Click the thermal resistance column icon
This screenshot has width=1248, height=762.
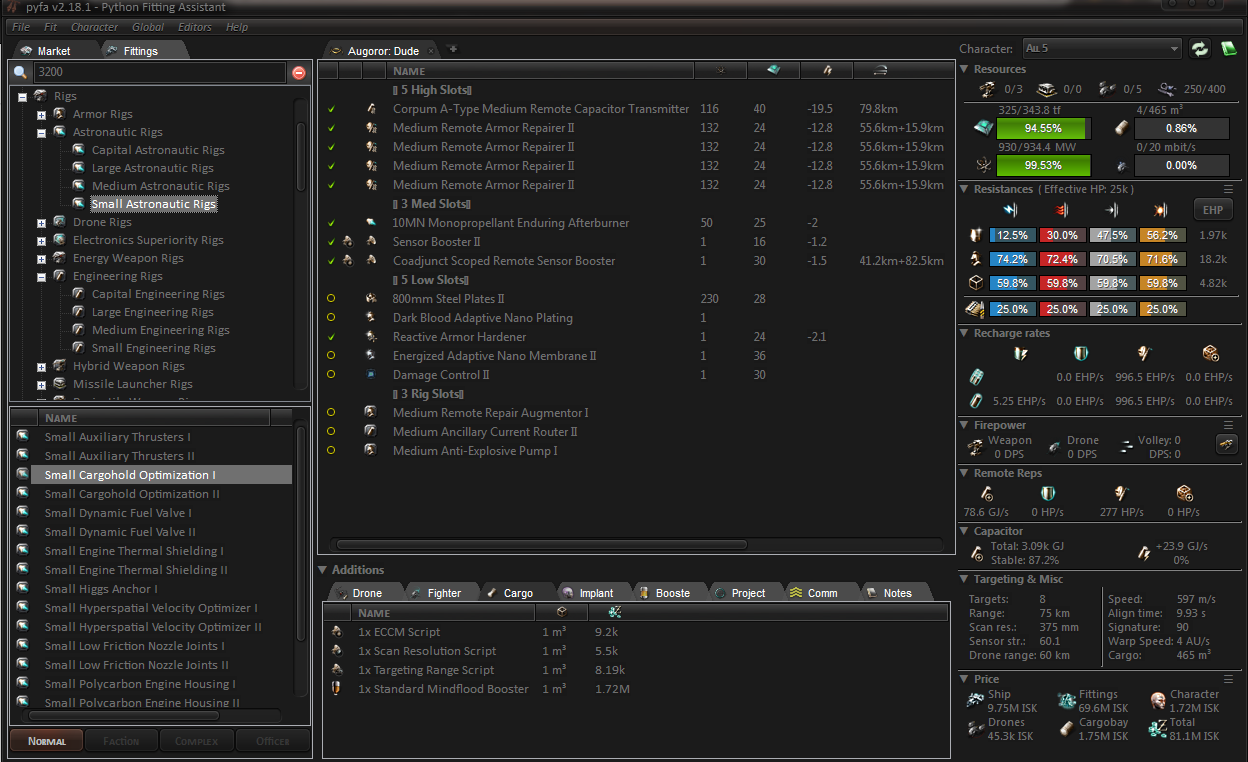(1061, 210)
